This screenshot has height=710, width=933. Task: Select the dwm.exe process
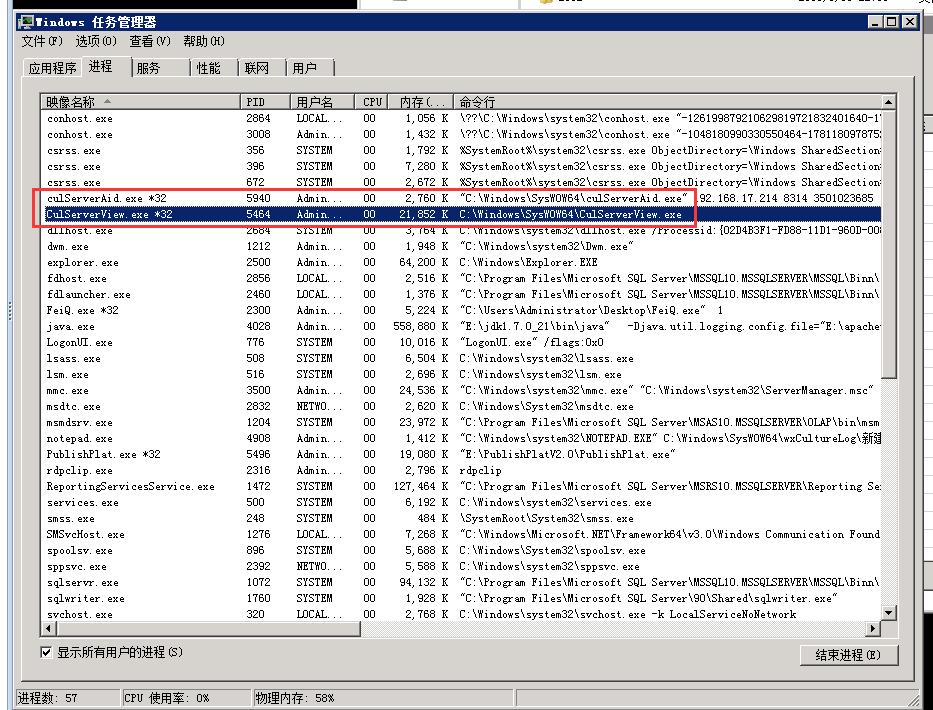(x=461, y=246)
